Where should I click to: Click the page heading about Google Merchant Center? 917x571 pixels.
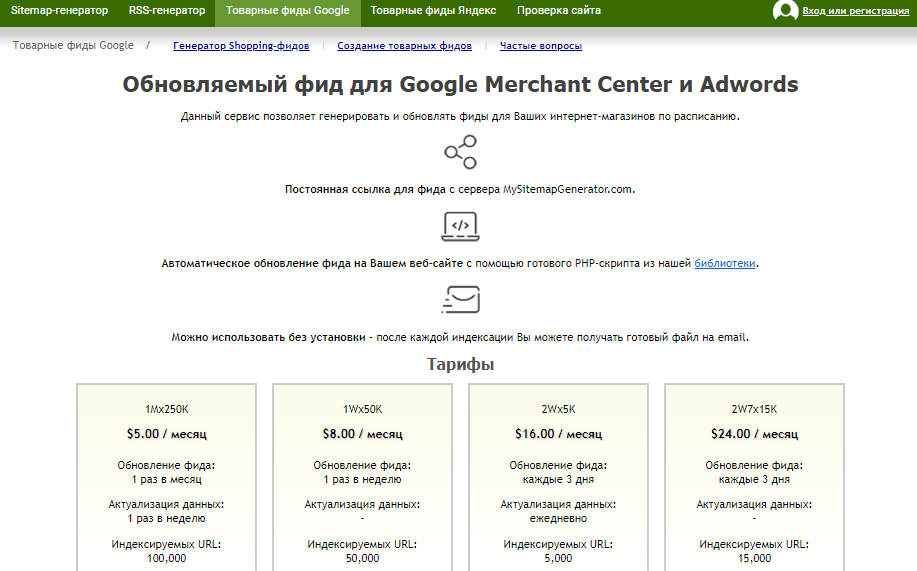coord(460,84)
